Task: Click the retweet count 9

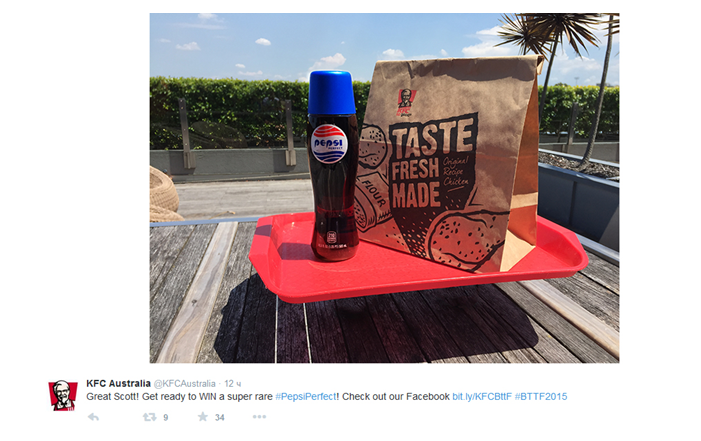Action: [165, 418]
